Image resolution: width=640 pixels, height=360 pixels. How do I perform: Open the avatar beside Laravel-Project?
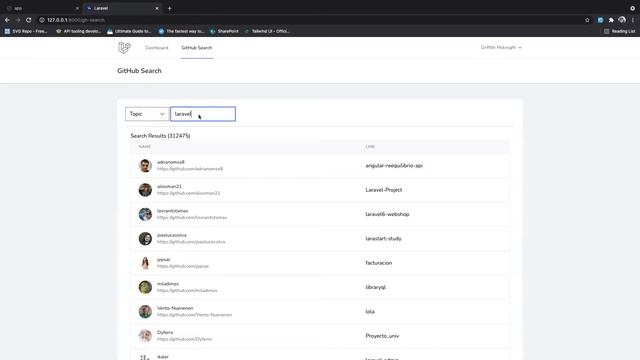pos(145,190)
